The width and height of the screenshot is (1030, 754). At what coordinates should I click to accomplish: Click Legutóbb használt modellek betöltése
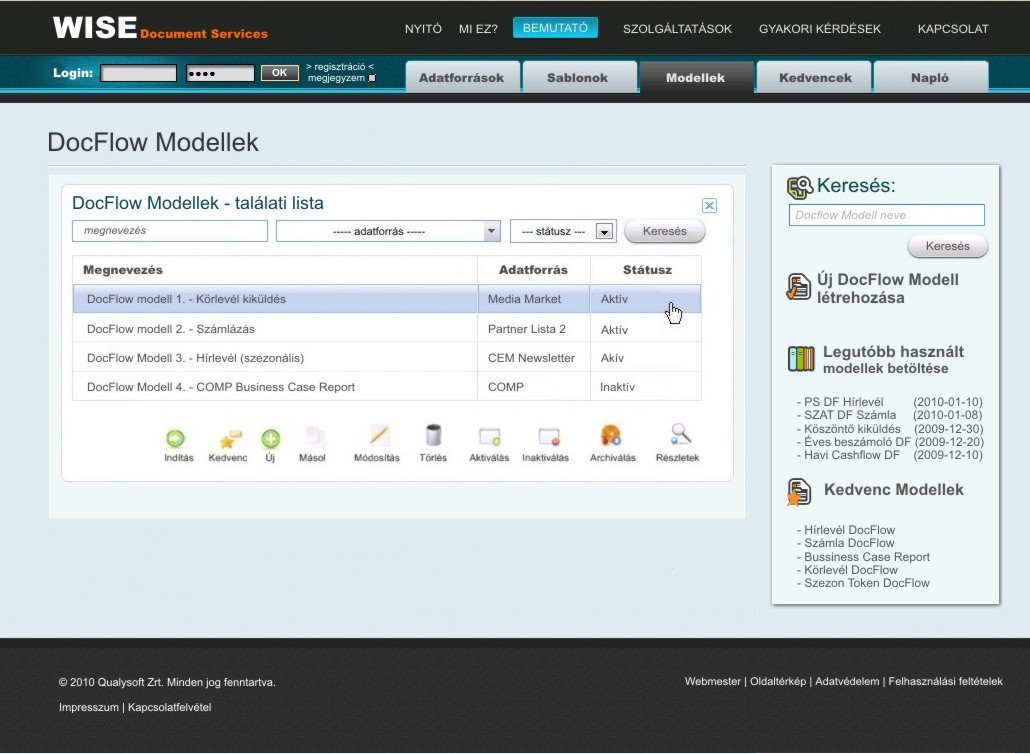(893, 360)
